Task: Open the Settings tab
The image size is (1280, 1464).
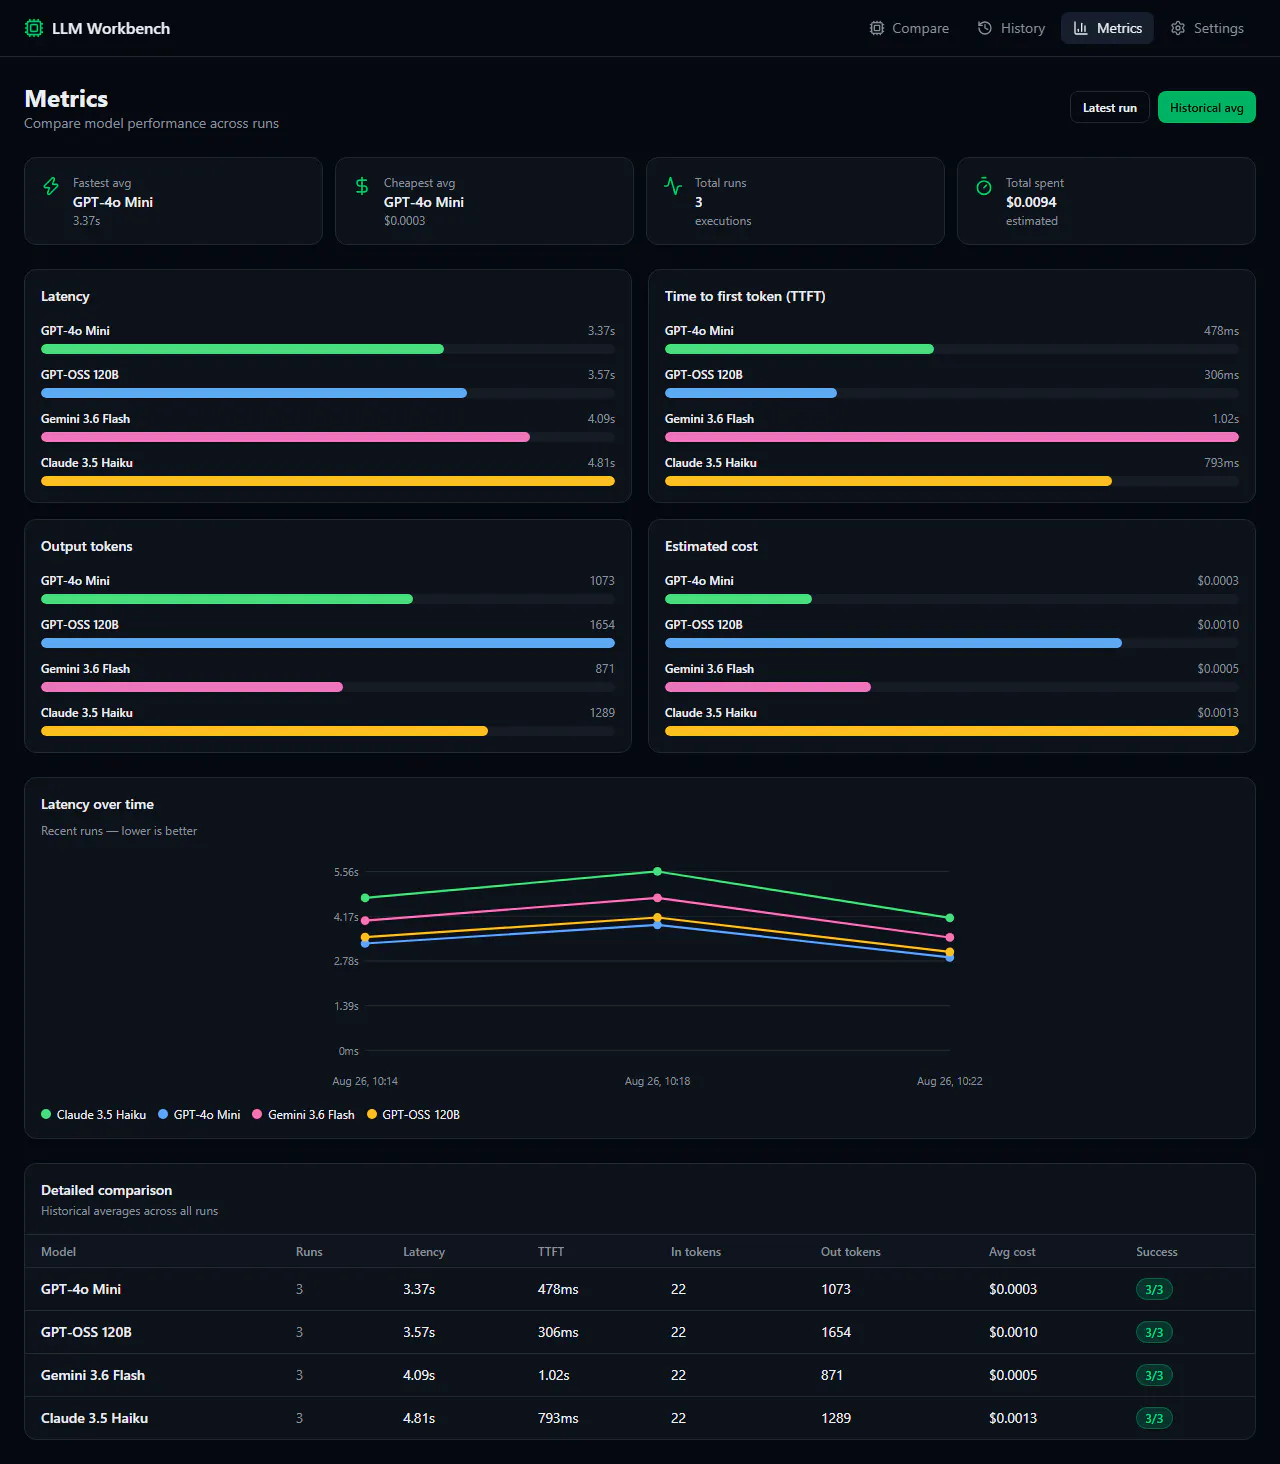Action: tap(1207, 28)
